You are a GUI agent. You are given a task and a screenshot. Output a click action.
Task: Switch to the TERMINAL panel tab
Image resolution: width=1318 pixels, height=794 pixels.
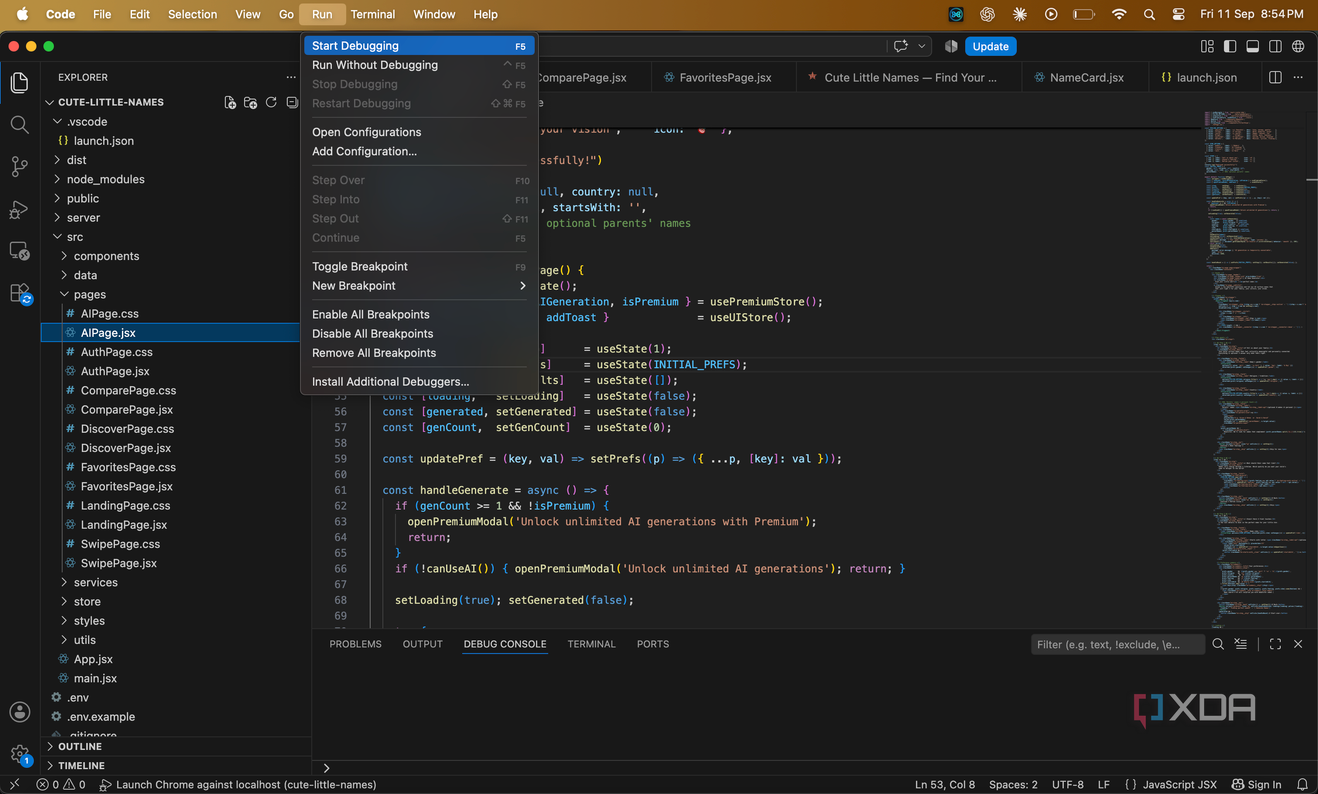(x=591, y=644)
